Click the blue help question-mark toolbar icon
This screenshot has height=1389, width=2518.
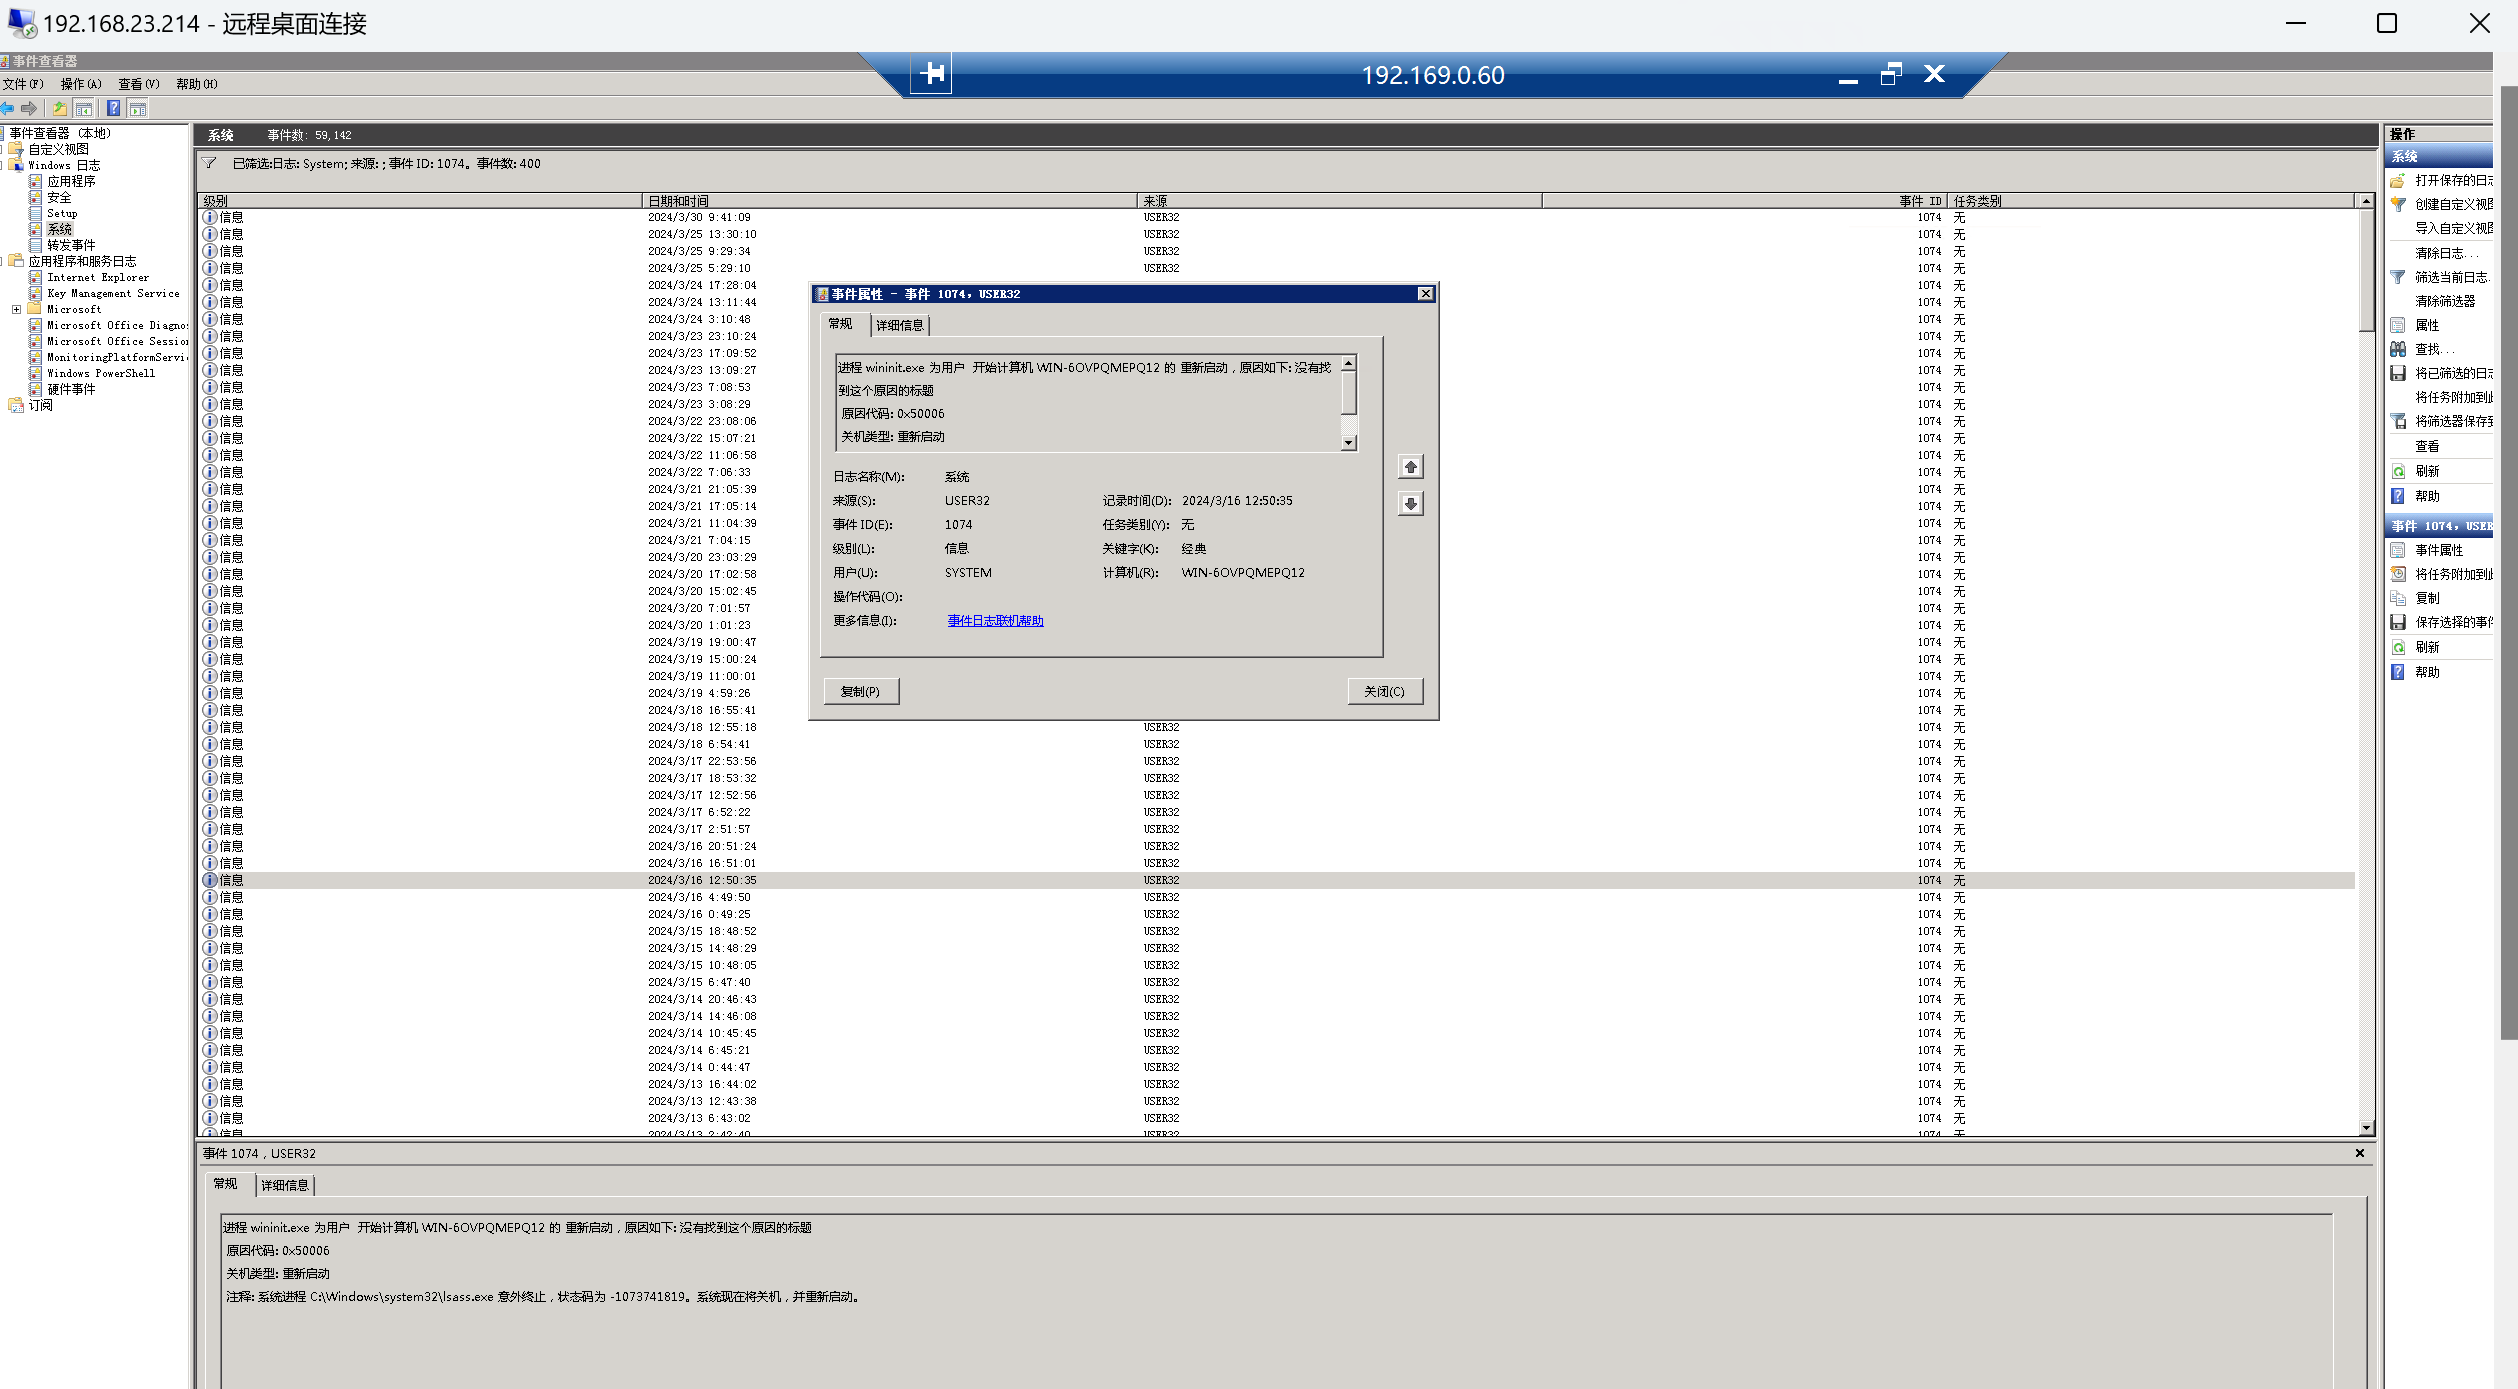(x=113, y=108)
